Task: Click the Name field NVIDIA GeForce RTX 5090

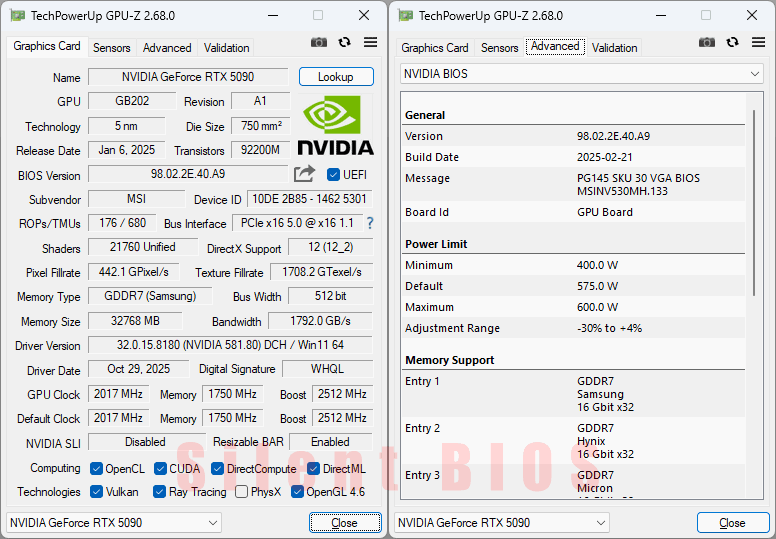Action: point(188,77)
